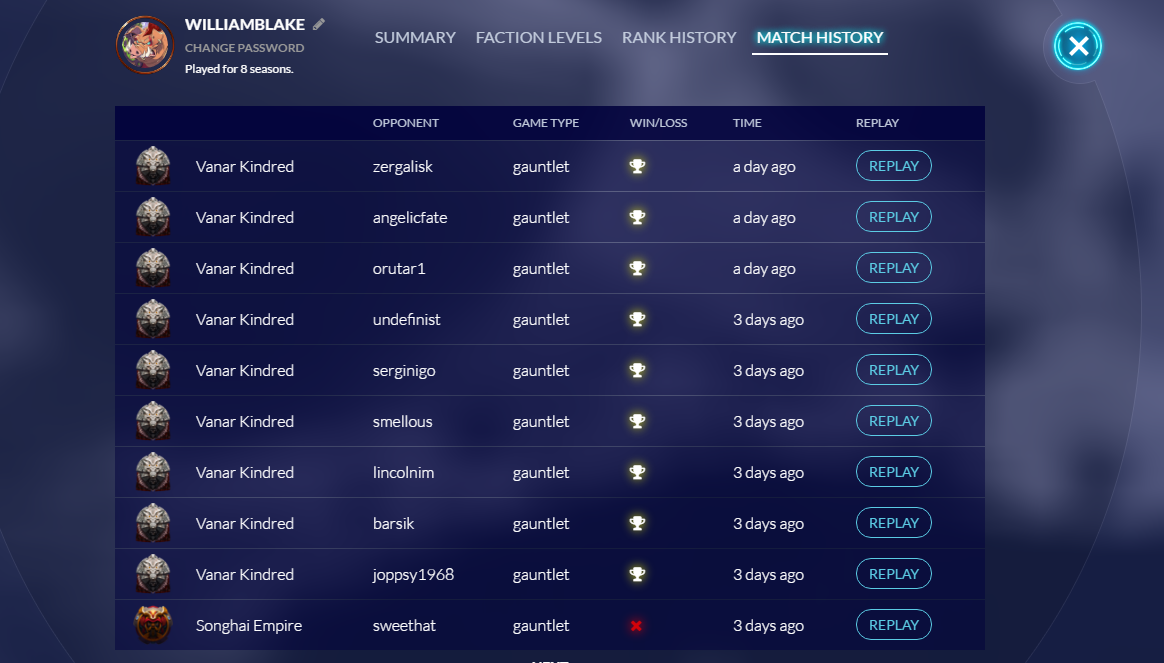The height and width of the screenshot is (663, 1164).
Task: Select opponent name serginigo
Action: [x=404, y=371]
